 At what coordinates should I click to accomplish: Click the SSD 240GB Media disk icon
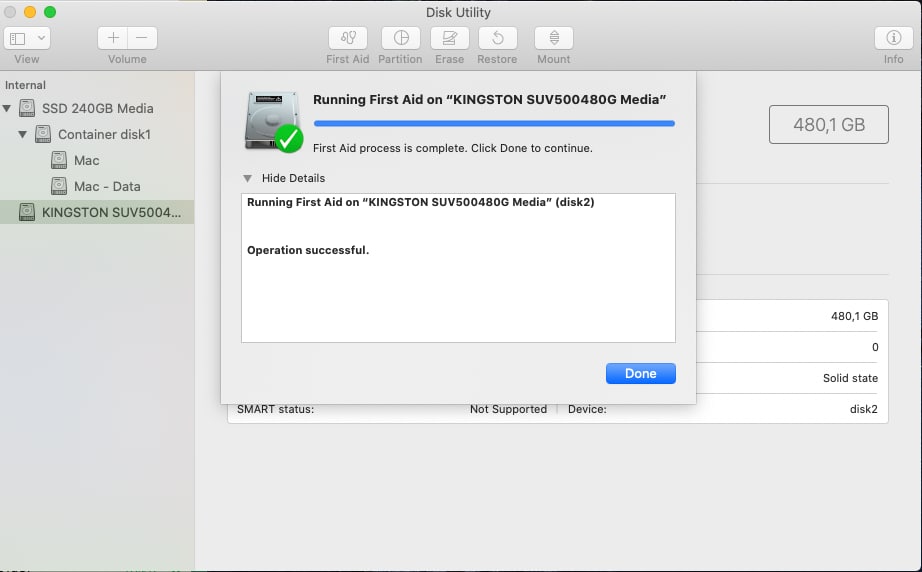click(26, 108)
